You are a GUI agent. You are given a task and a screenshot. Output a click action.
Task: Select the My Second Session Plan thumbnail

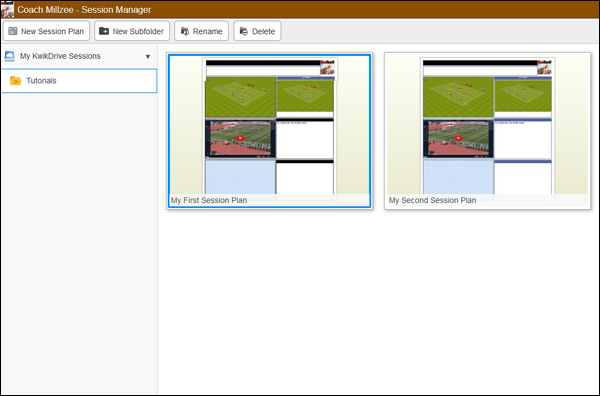click(488, 131)
